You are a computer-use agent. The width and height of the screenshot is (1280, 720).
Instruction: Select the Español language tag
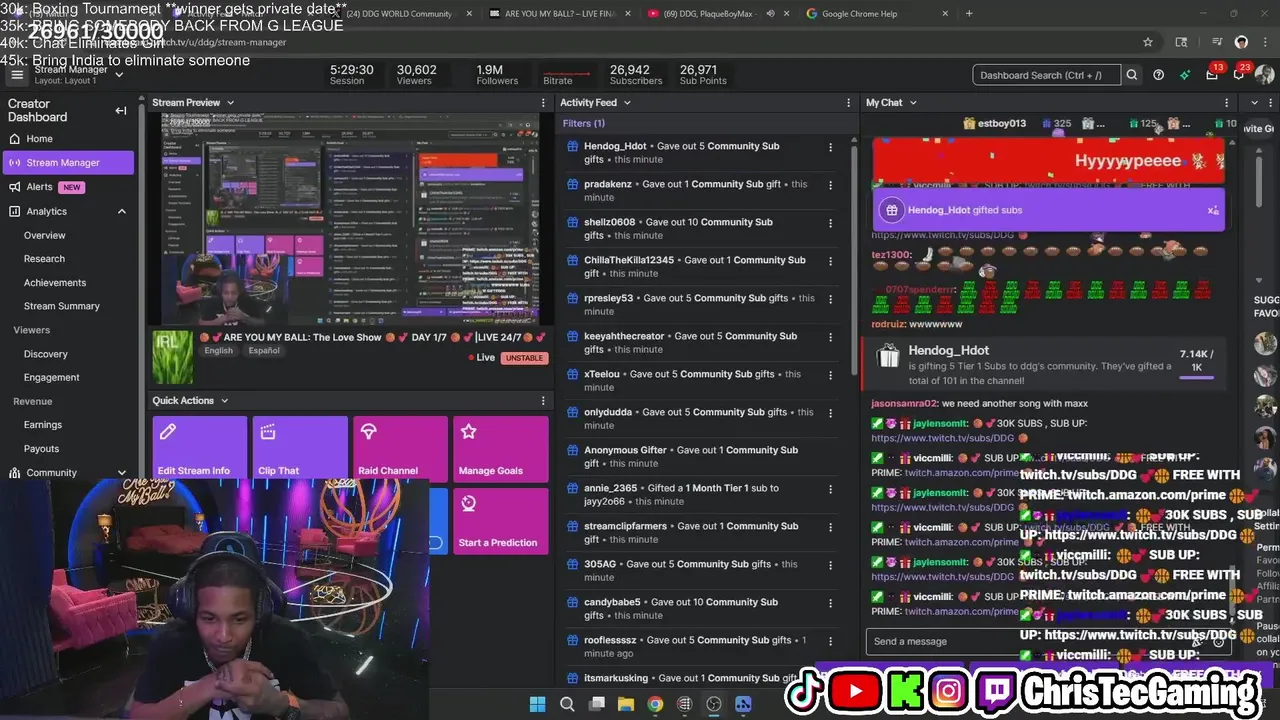[x=264, y=351]
